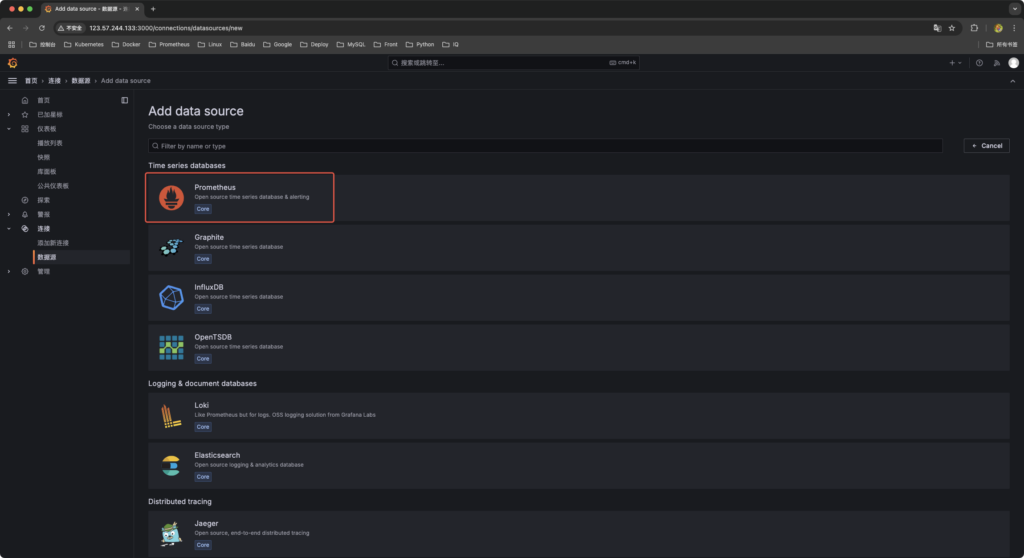Collapse the 仪表板 dashboards section
This screenshot has height=558, width=1024.
coord(9,129)
